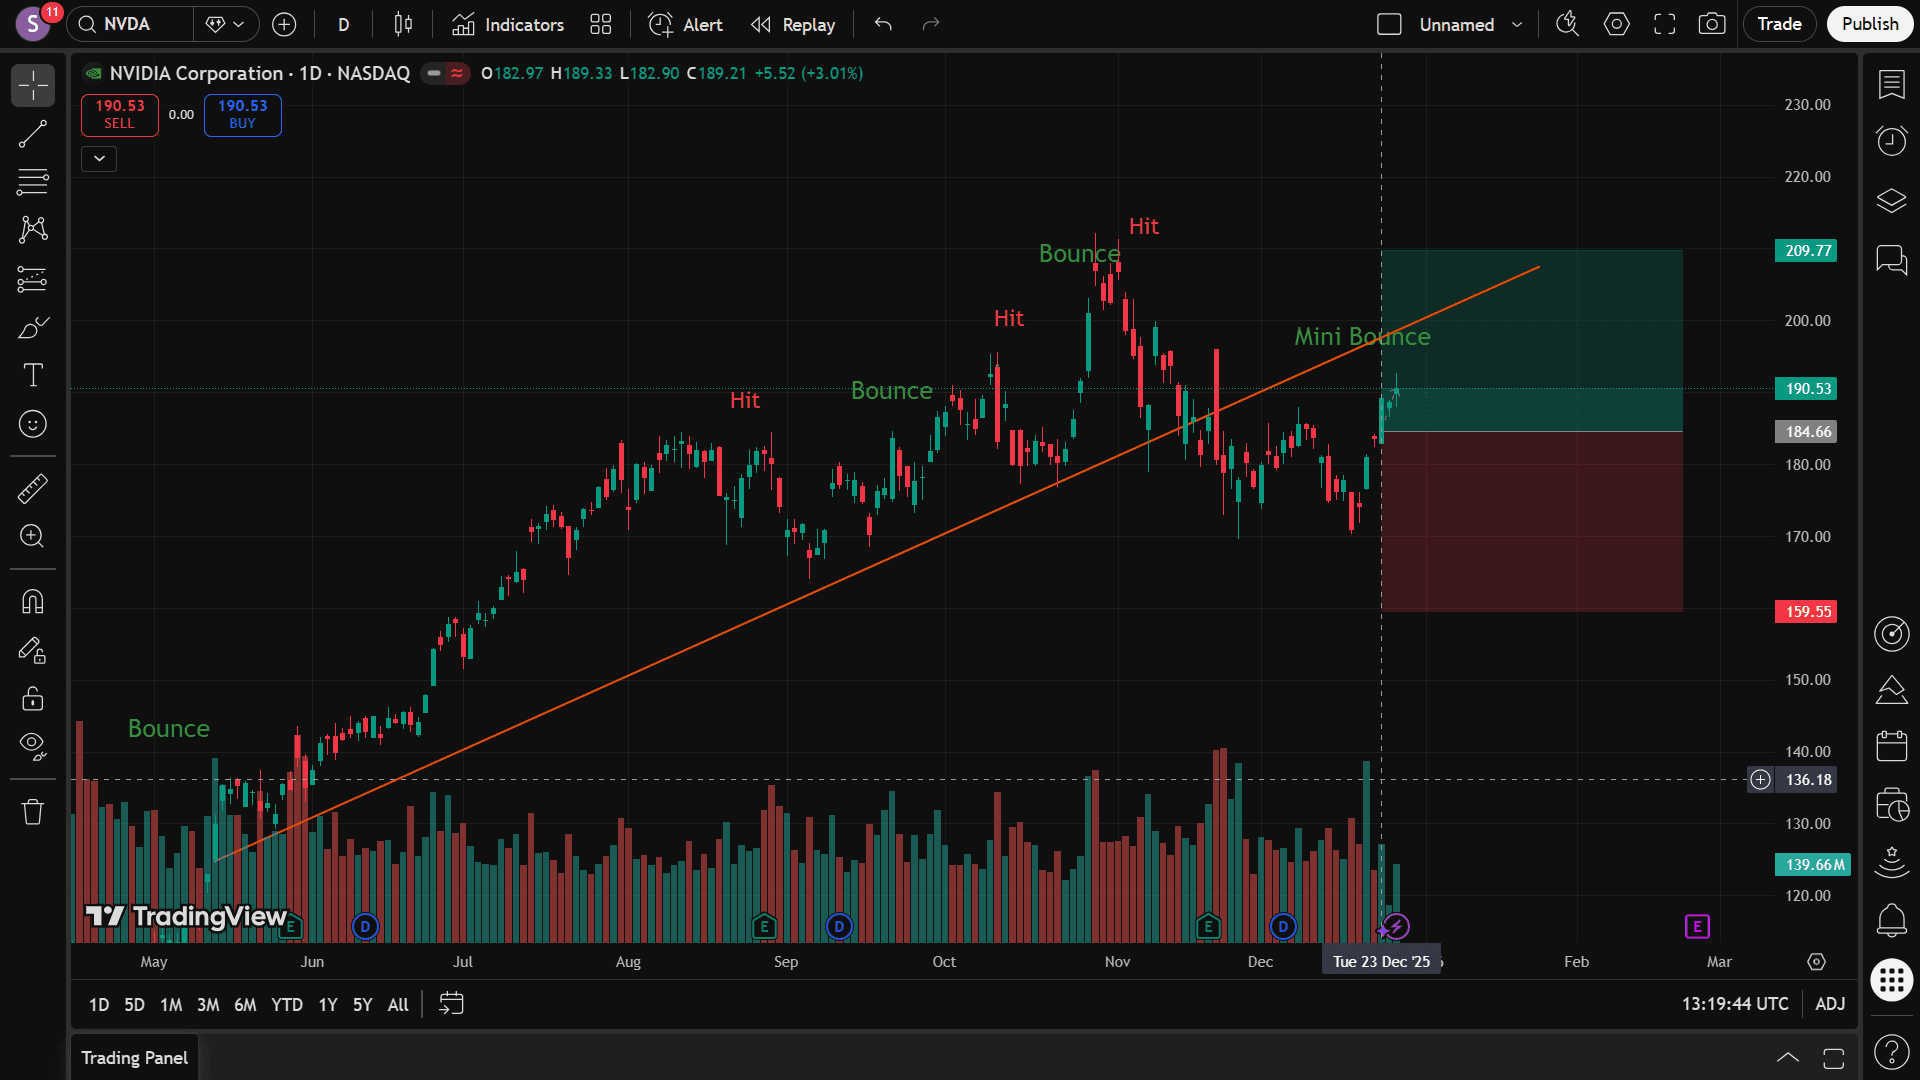The image size is (1920, 1080).
Task: Select the trend line drawing tool
Action: [x=33, y=133]
